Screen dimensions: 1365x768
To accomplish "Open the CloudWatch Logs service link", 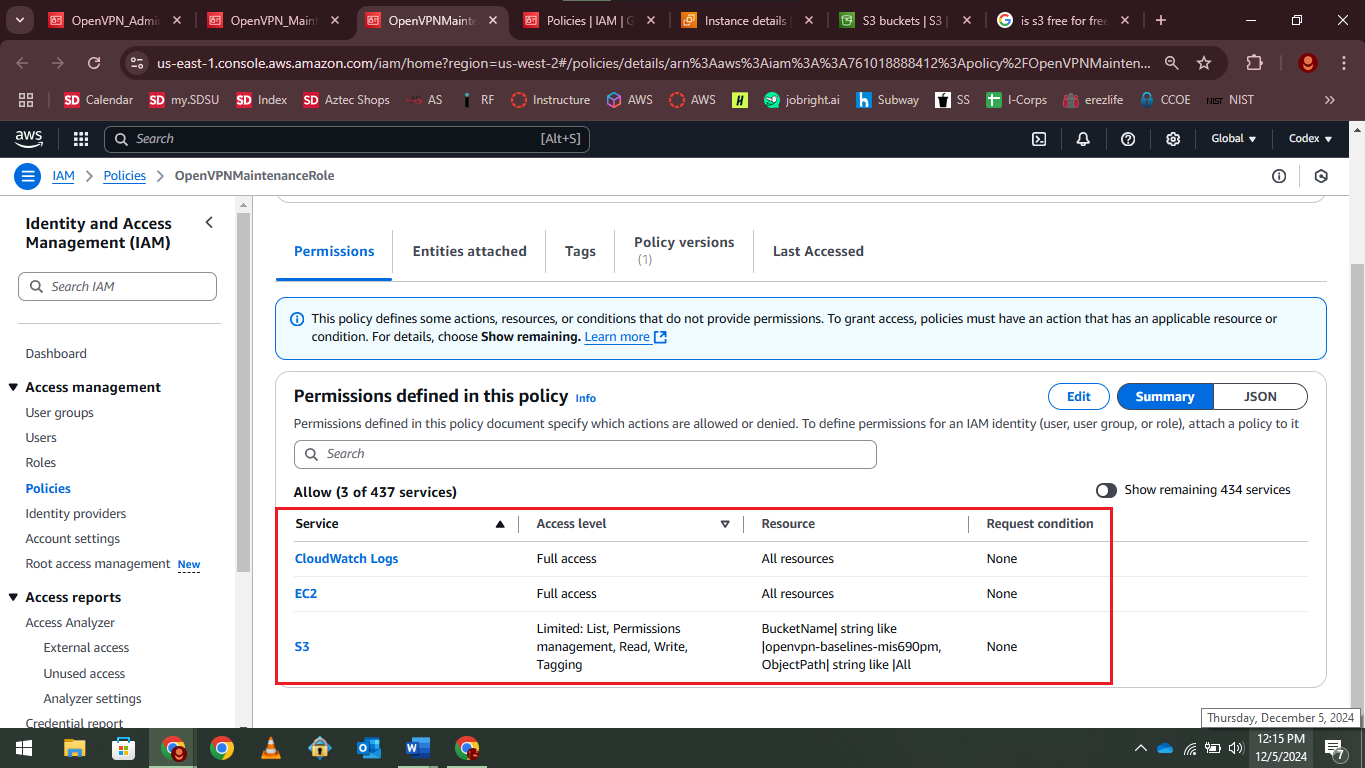I will click(346, 559).
